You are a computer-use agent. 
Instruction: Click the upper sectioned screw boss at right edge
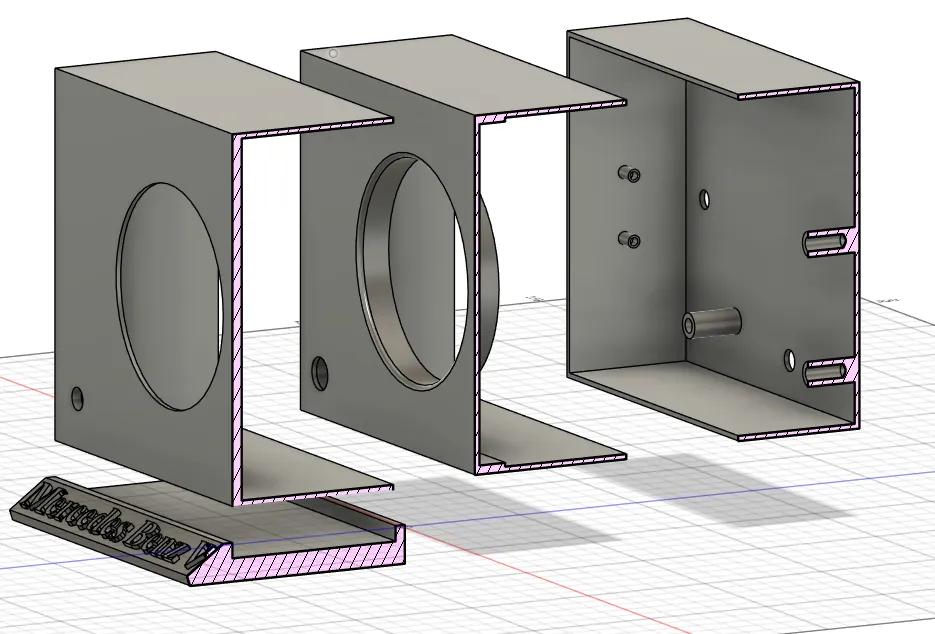829,243
